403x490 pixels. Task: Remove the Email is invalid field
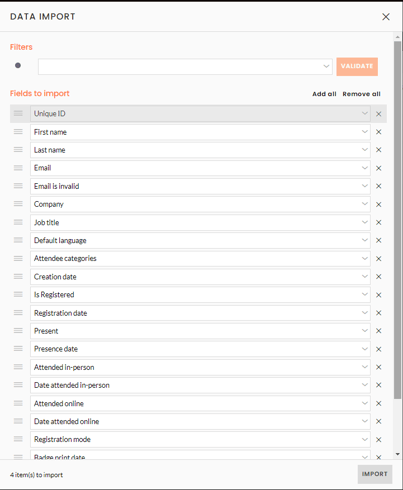point(379,186)
